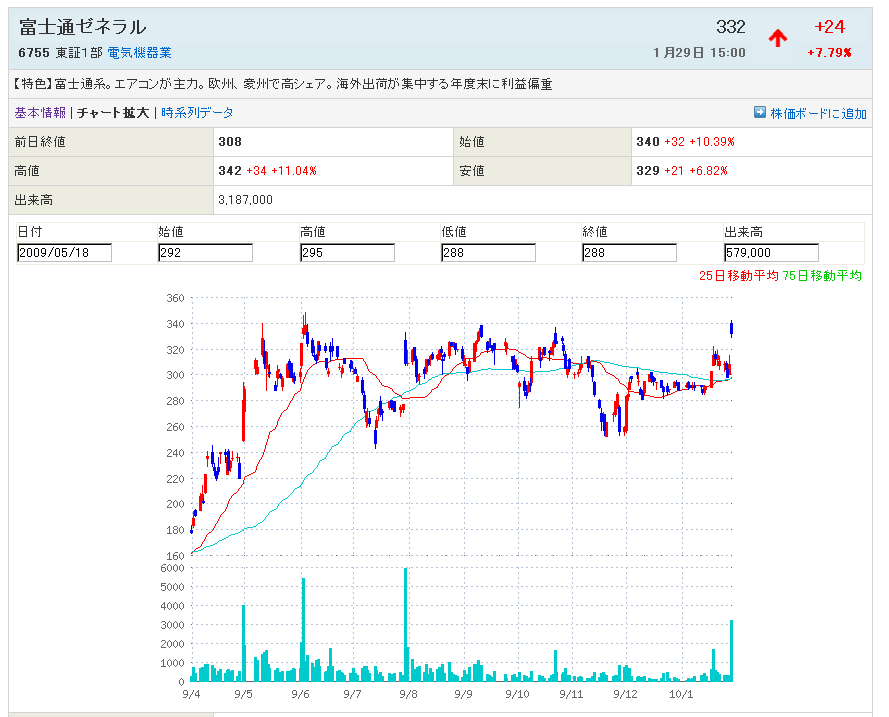Click the 出来高 input field showing 579,000
889x717 pixels.
(771, 253)
